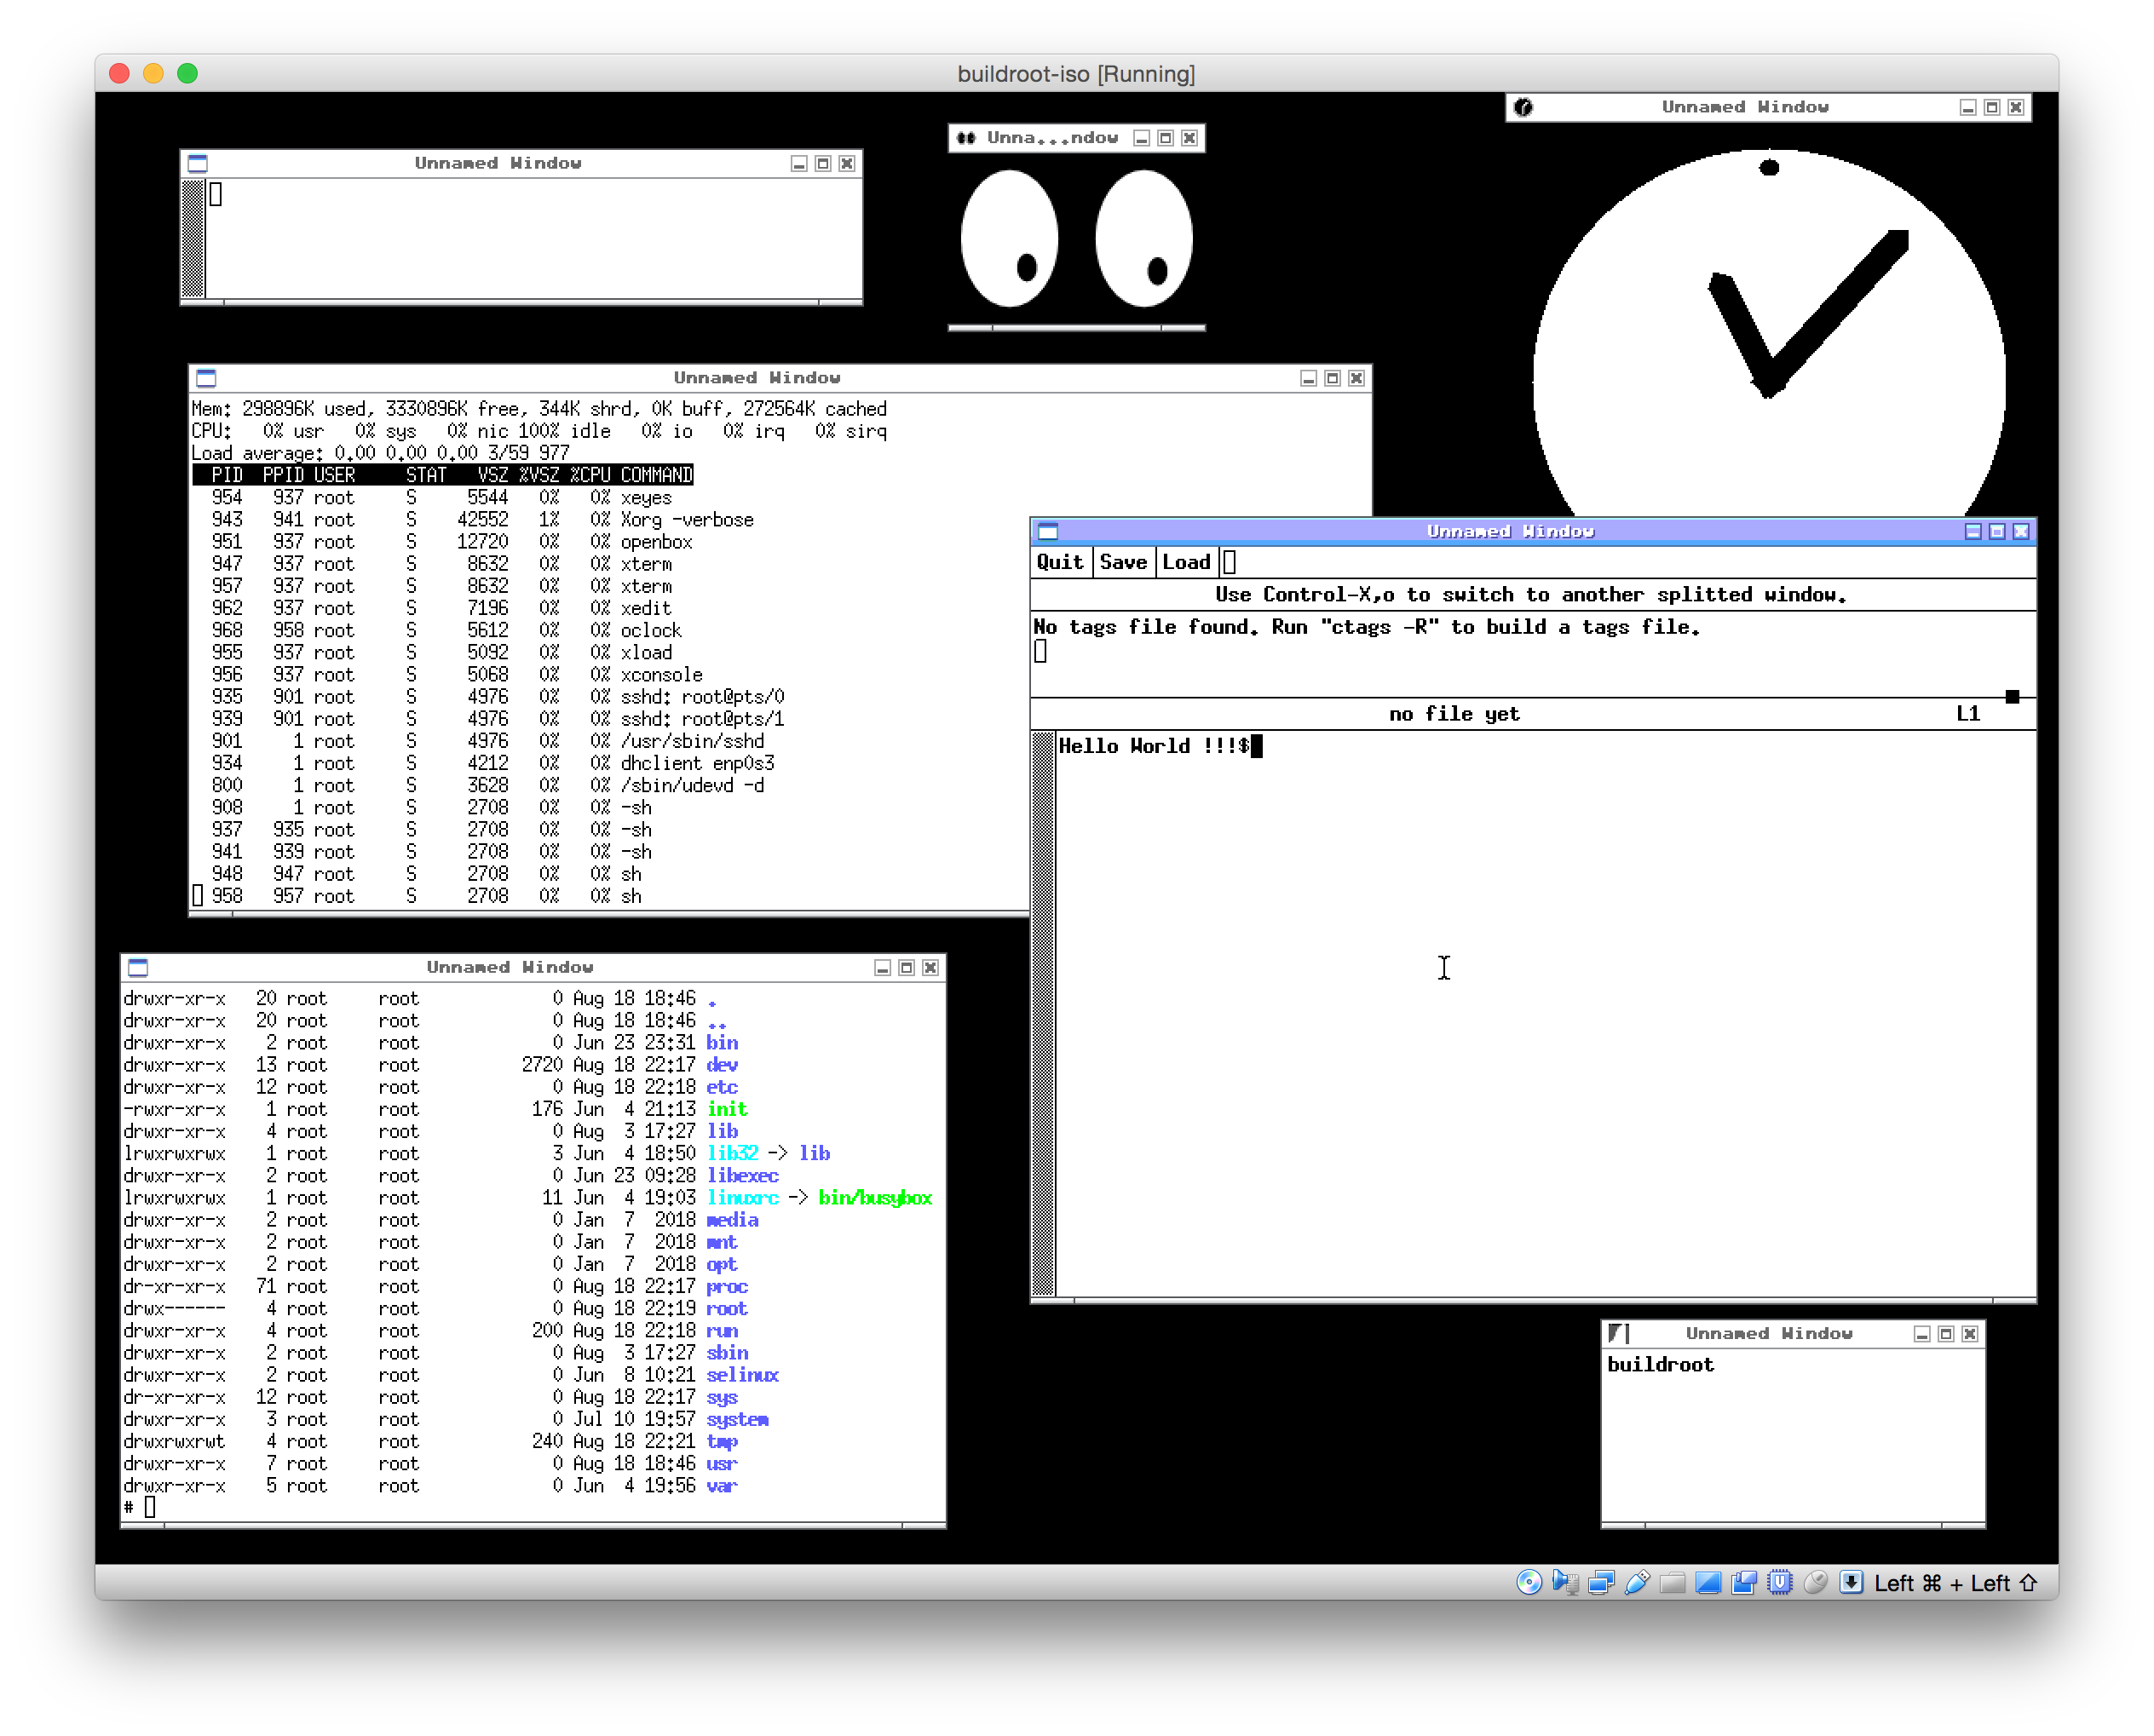
Task: Open window menu icon of xedit window
Action: [x=1048, y=531]
